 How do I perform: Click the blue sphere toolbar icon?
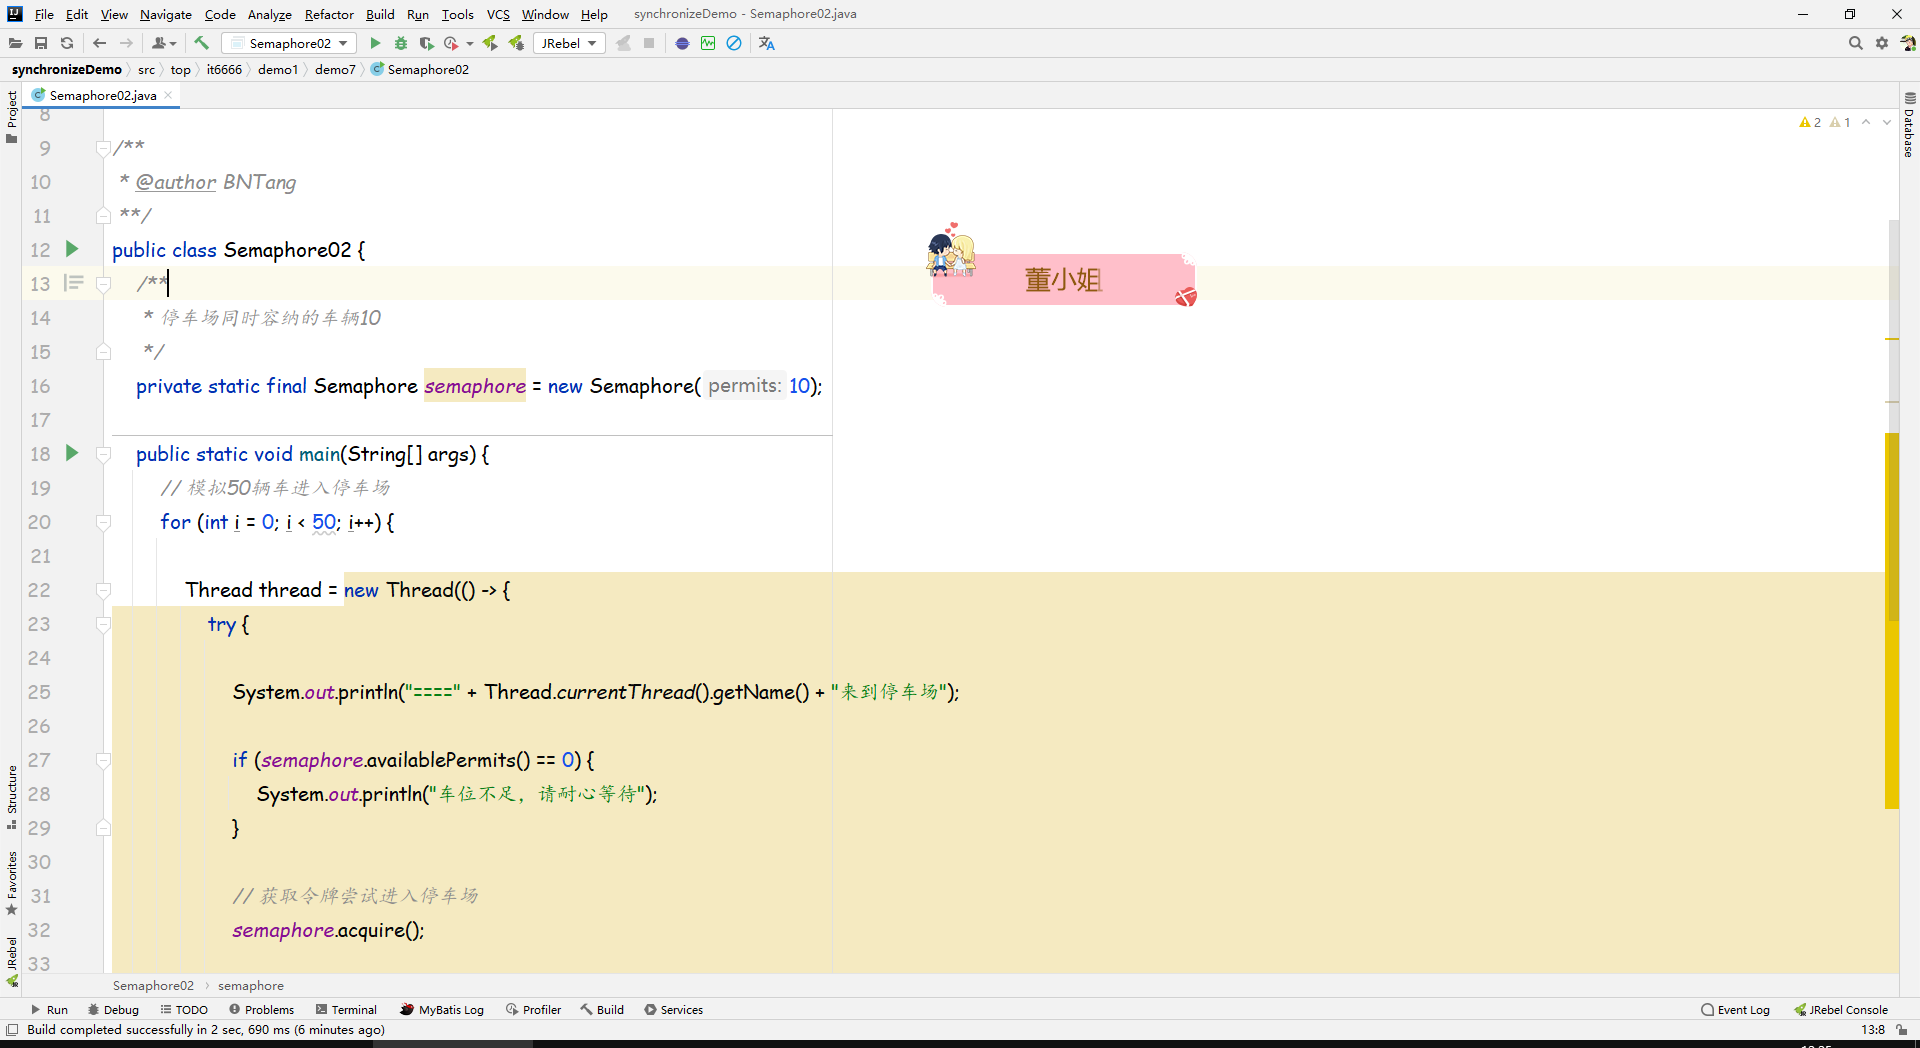pyautogui.click(x=682, y=43)
